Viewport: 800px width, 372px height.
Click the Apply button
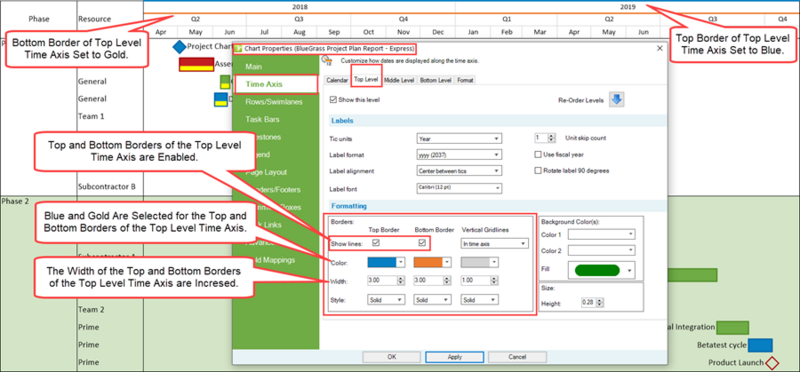[x=455, y=357]
